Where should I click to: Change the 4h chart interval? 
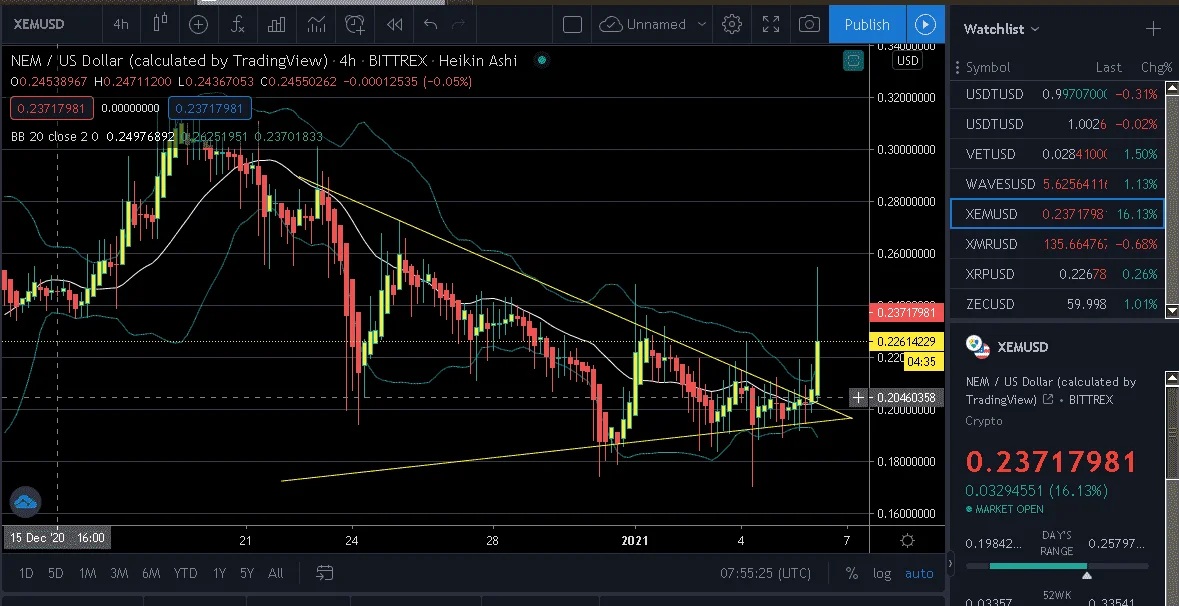click(120, 24)
